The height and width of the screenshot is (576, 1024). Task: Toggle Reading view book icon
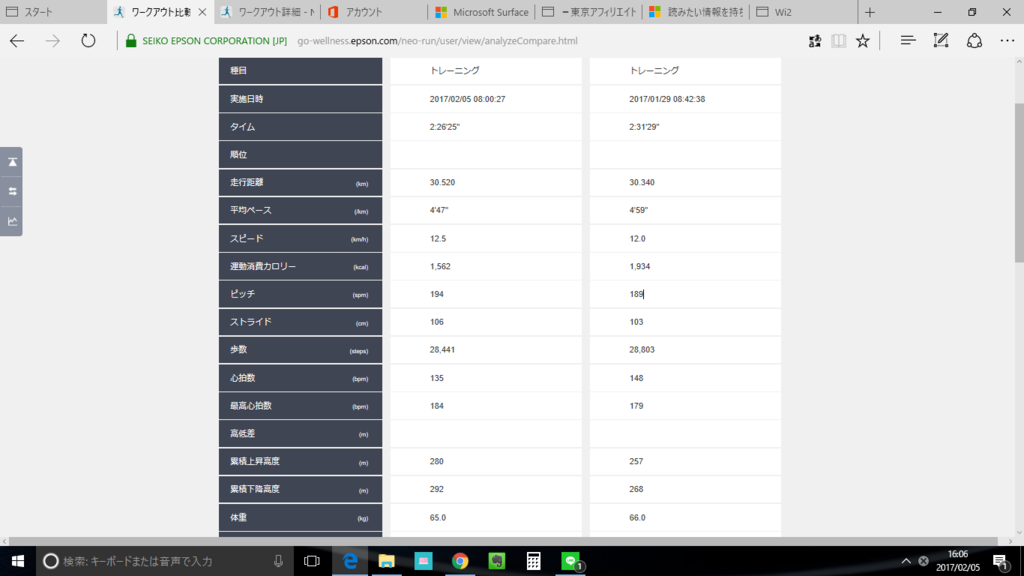pos(839,40)
